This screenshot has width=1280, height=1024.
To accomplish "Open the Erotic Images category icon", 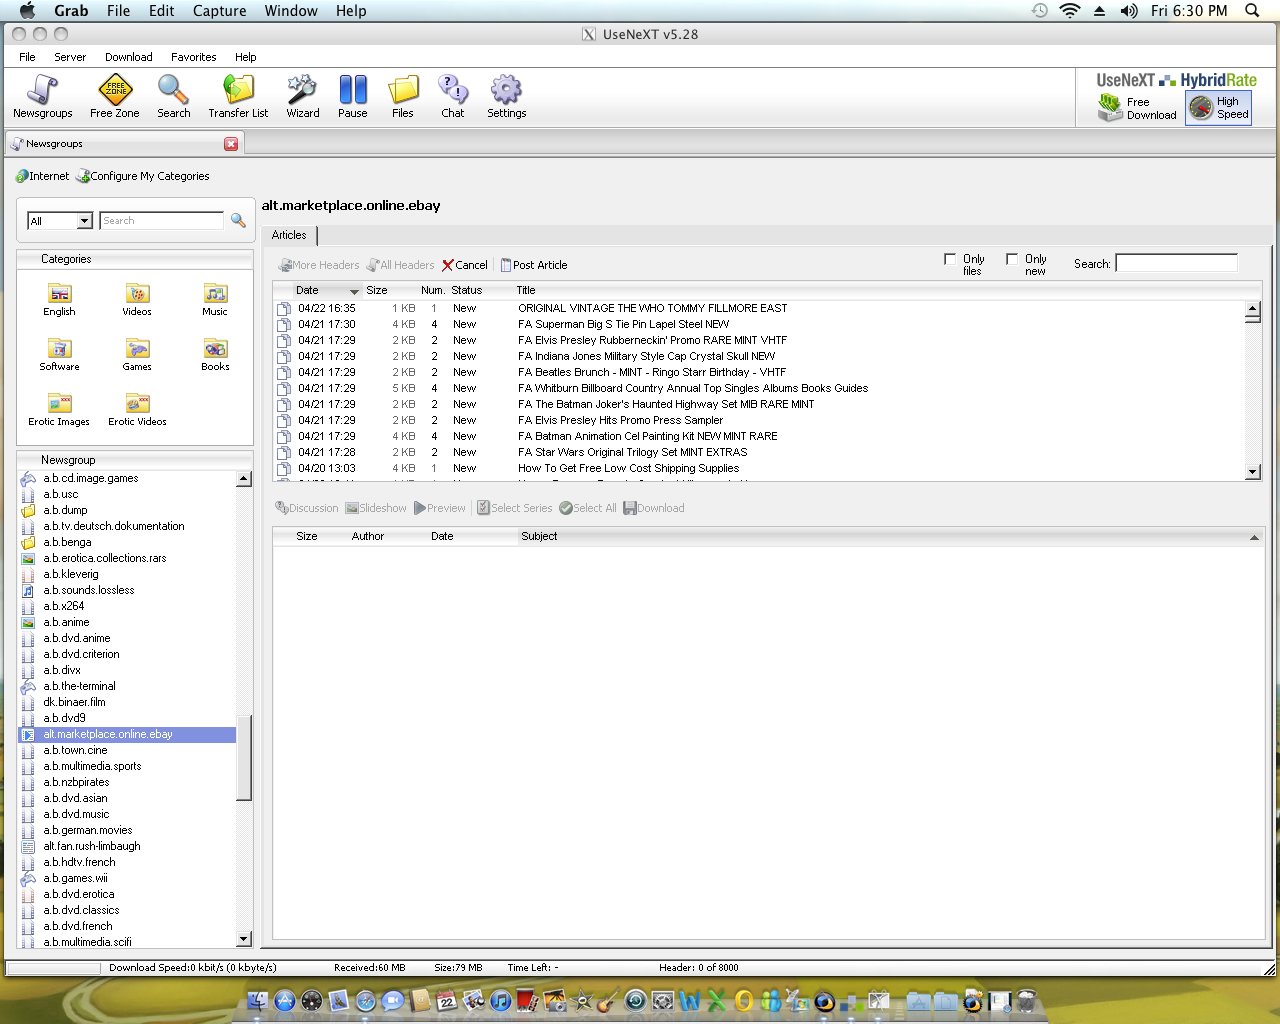I will click(x=59, y=403).
